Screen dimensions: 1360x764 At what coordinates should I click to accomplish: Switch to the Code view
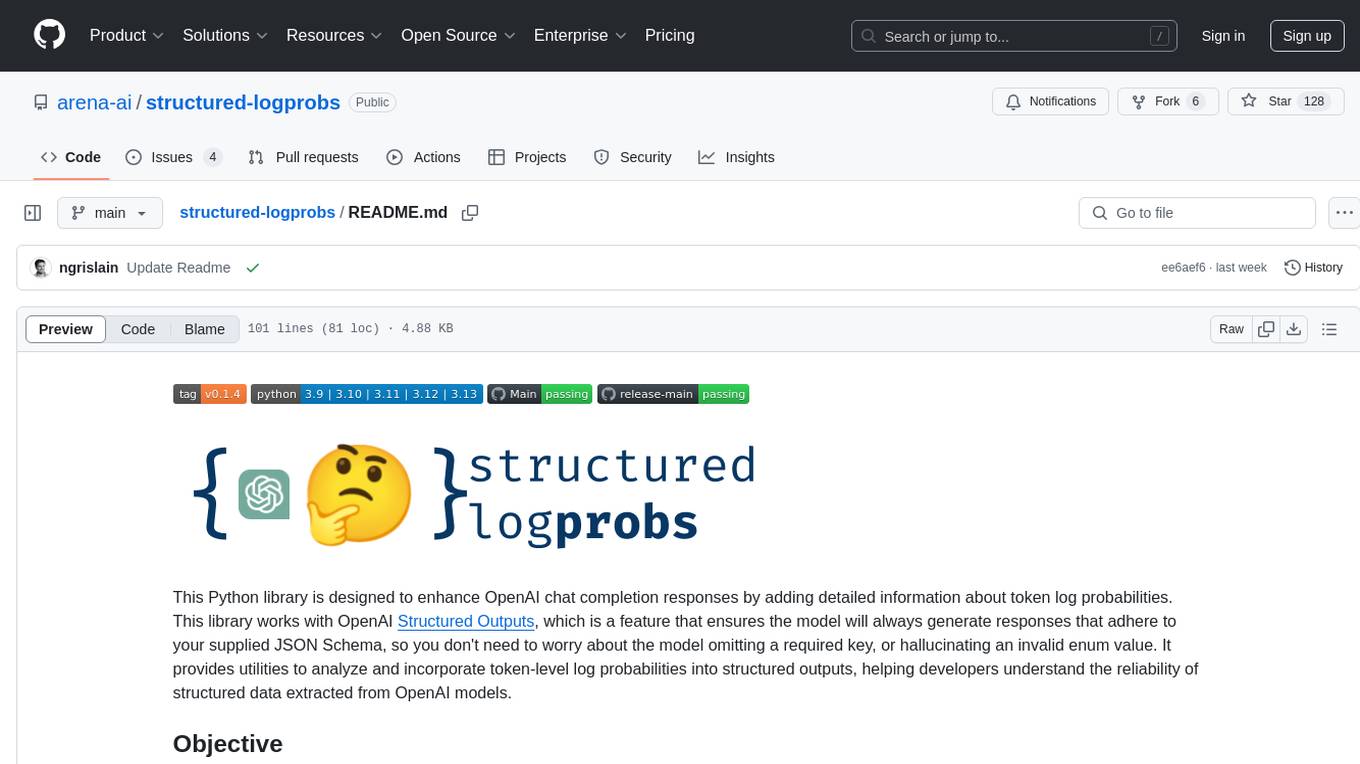point(138,329)
